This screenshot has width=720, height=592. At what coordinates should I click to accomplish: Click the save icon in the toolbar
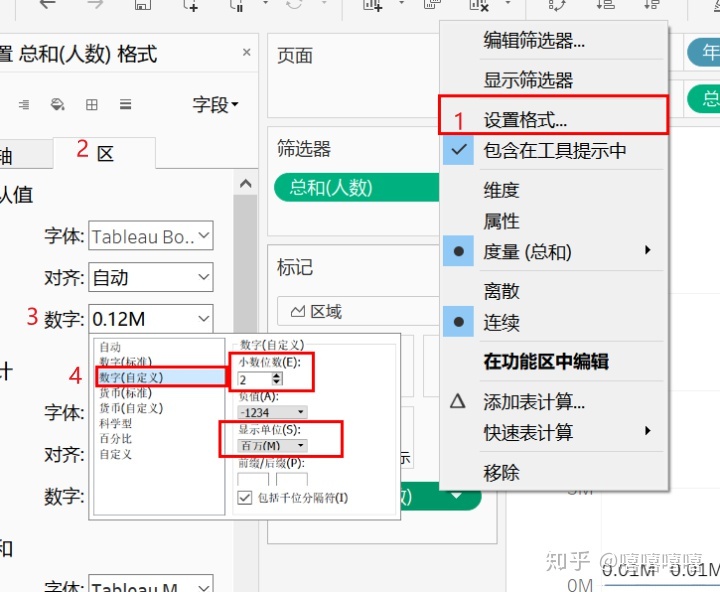tap(143, 5)
